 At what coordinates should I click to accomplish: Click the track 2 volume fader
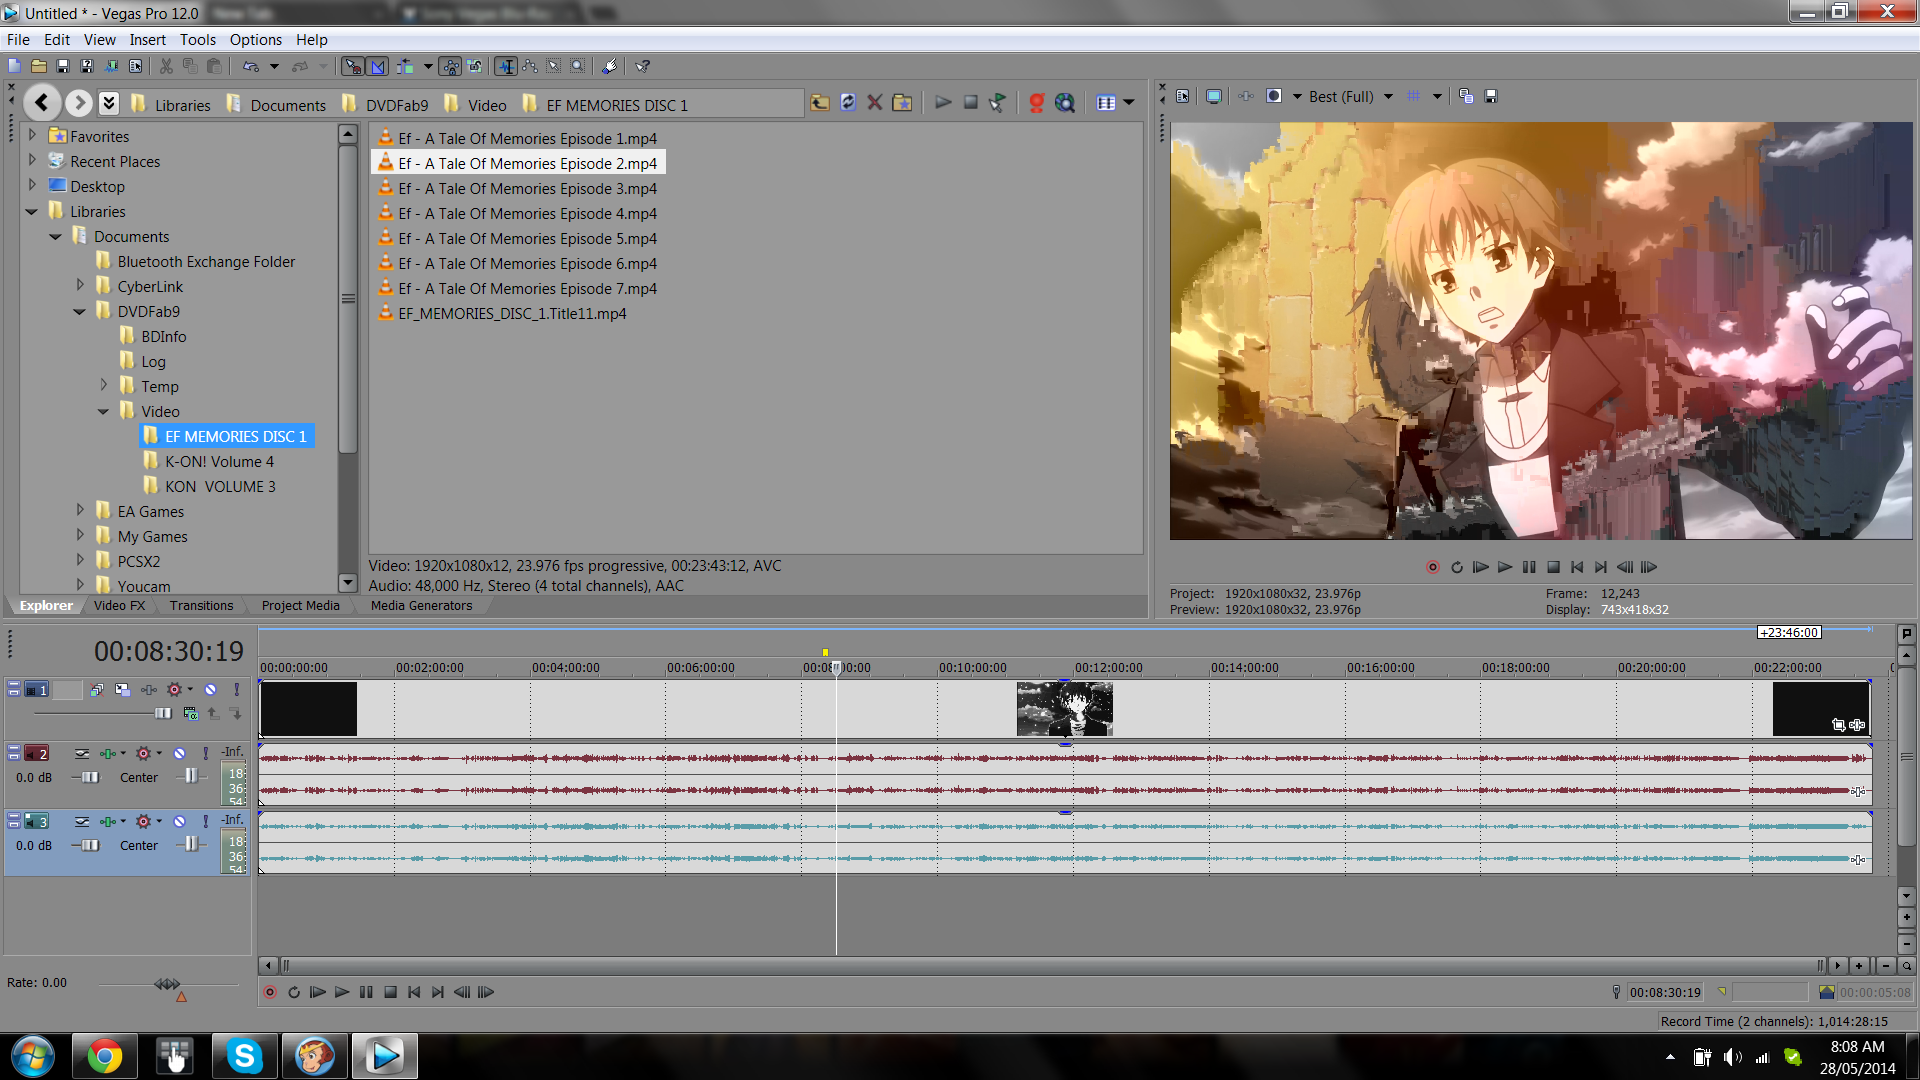click(x=90, y=778)
